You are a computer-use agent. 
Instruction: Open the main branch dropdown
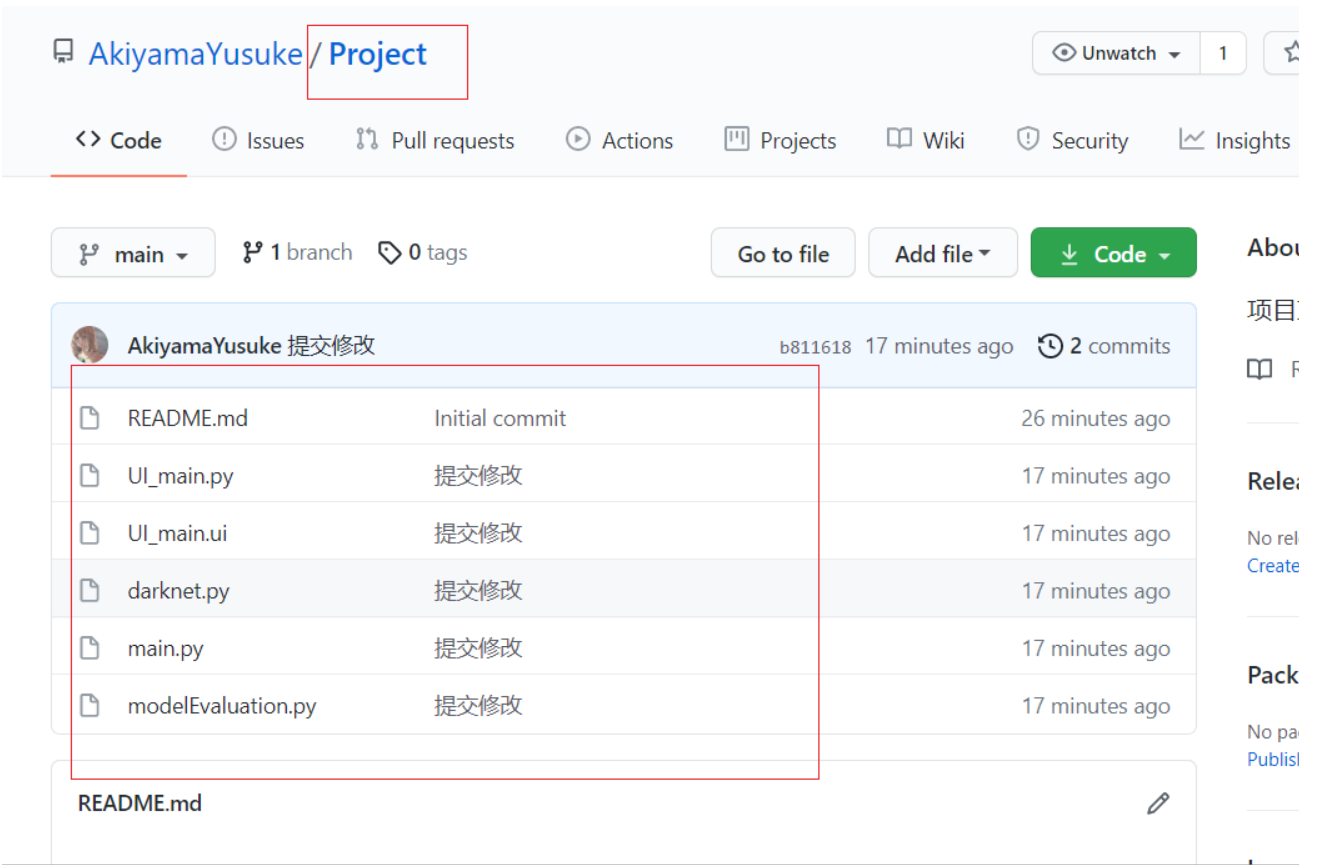tap(133, 253)
